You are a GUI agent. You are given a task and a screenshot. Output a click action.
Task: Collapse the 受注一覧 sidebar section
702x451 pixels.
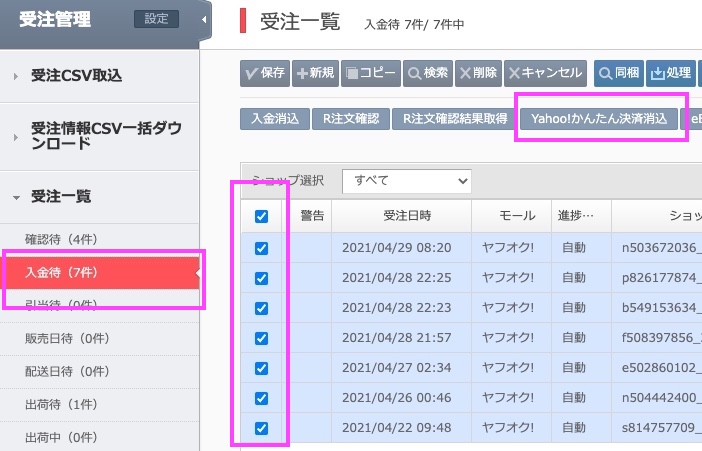pyautogui.click(x=100, y=197)
